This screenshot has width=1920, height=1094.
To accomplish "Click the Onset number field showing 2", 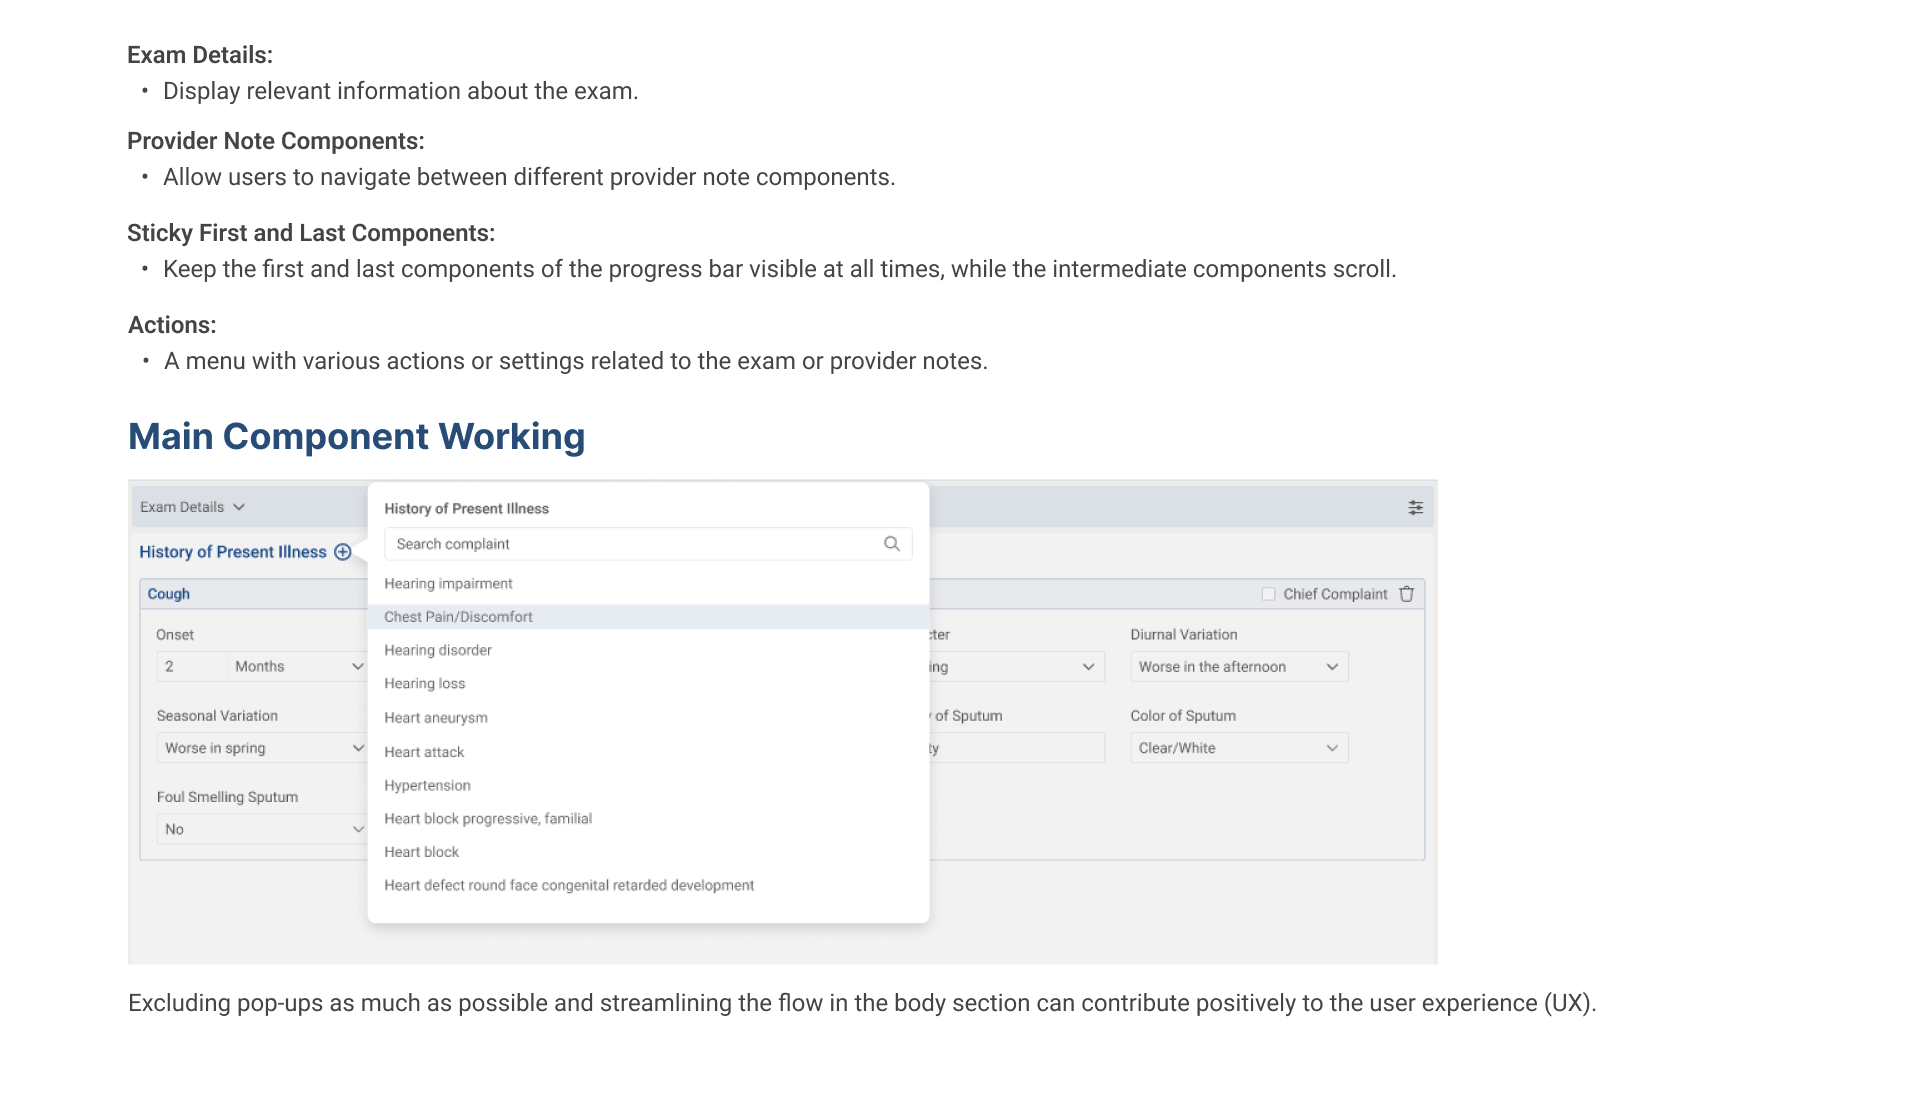I will (x=192, y=667).
